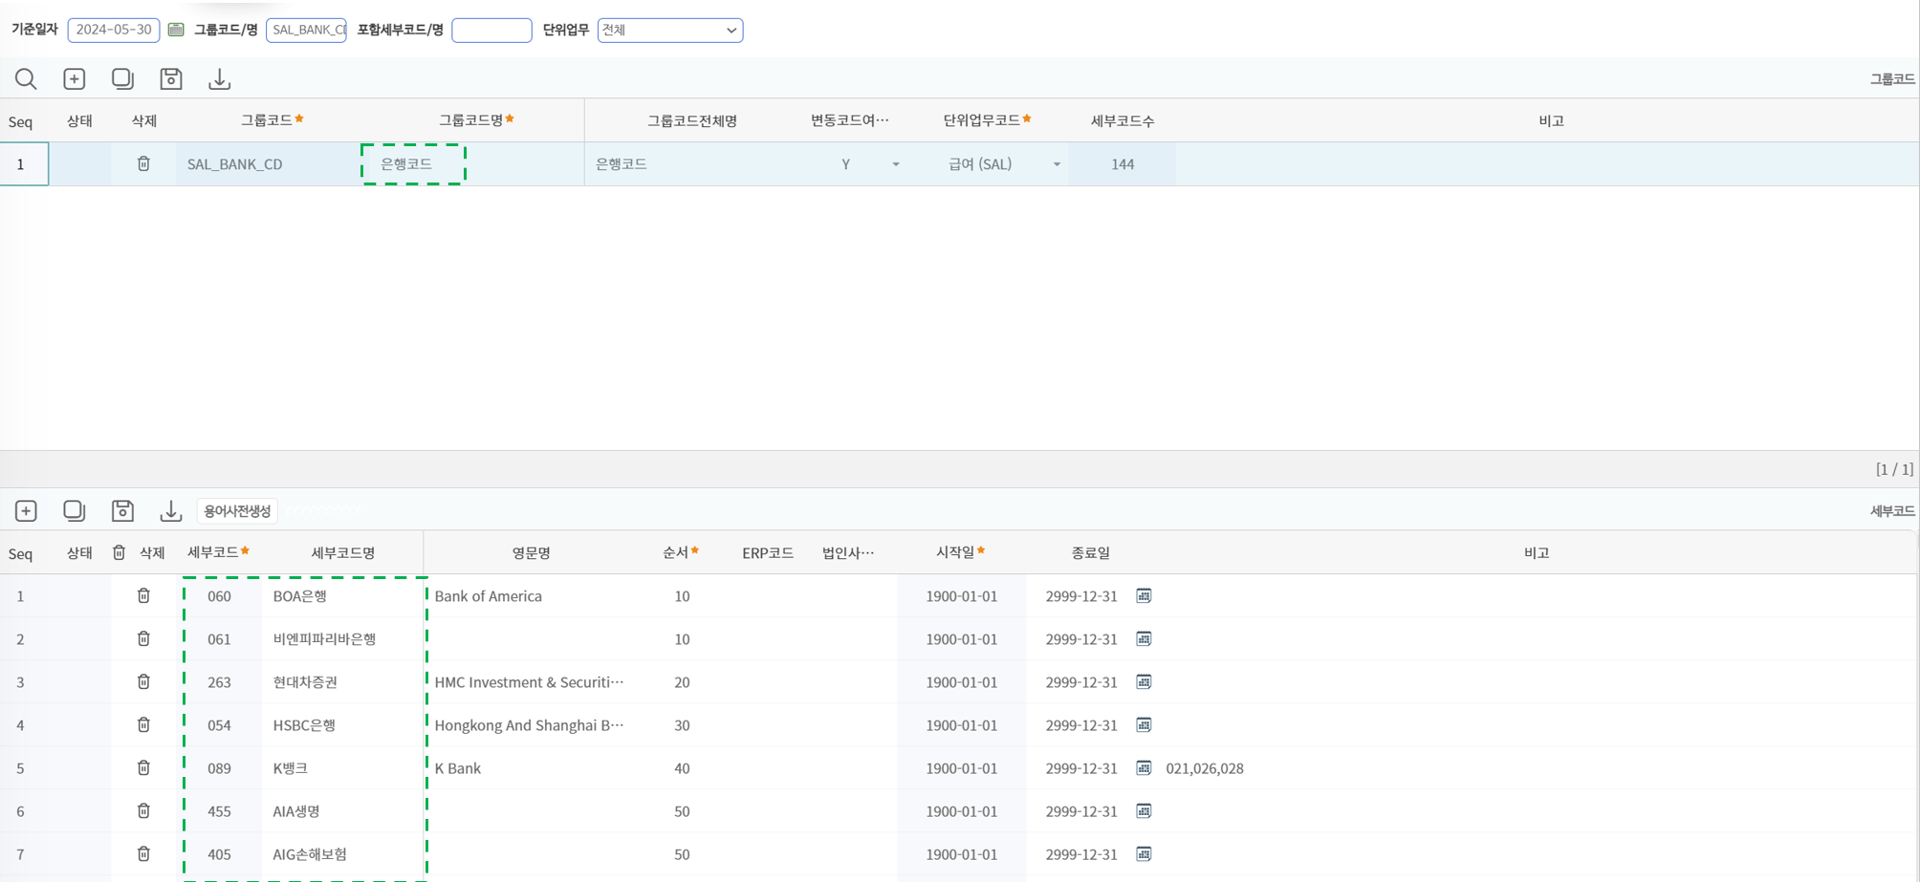Save the group code grid

coord(171,79)
